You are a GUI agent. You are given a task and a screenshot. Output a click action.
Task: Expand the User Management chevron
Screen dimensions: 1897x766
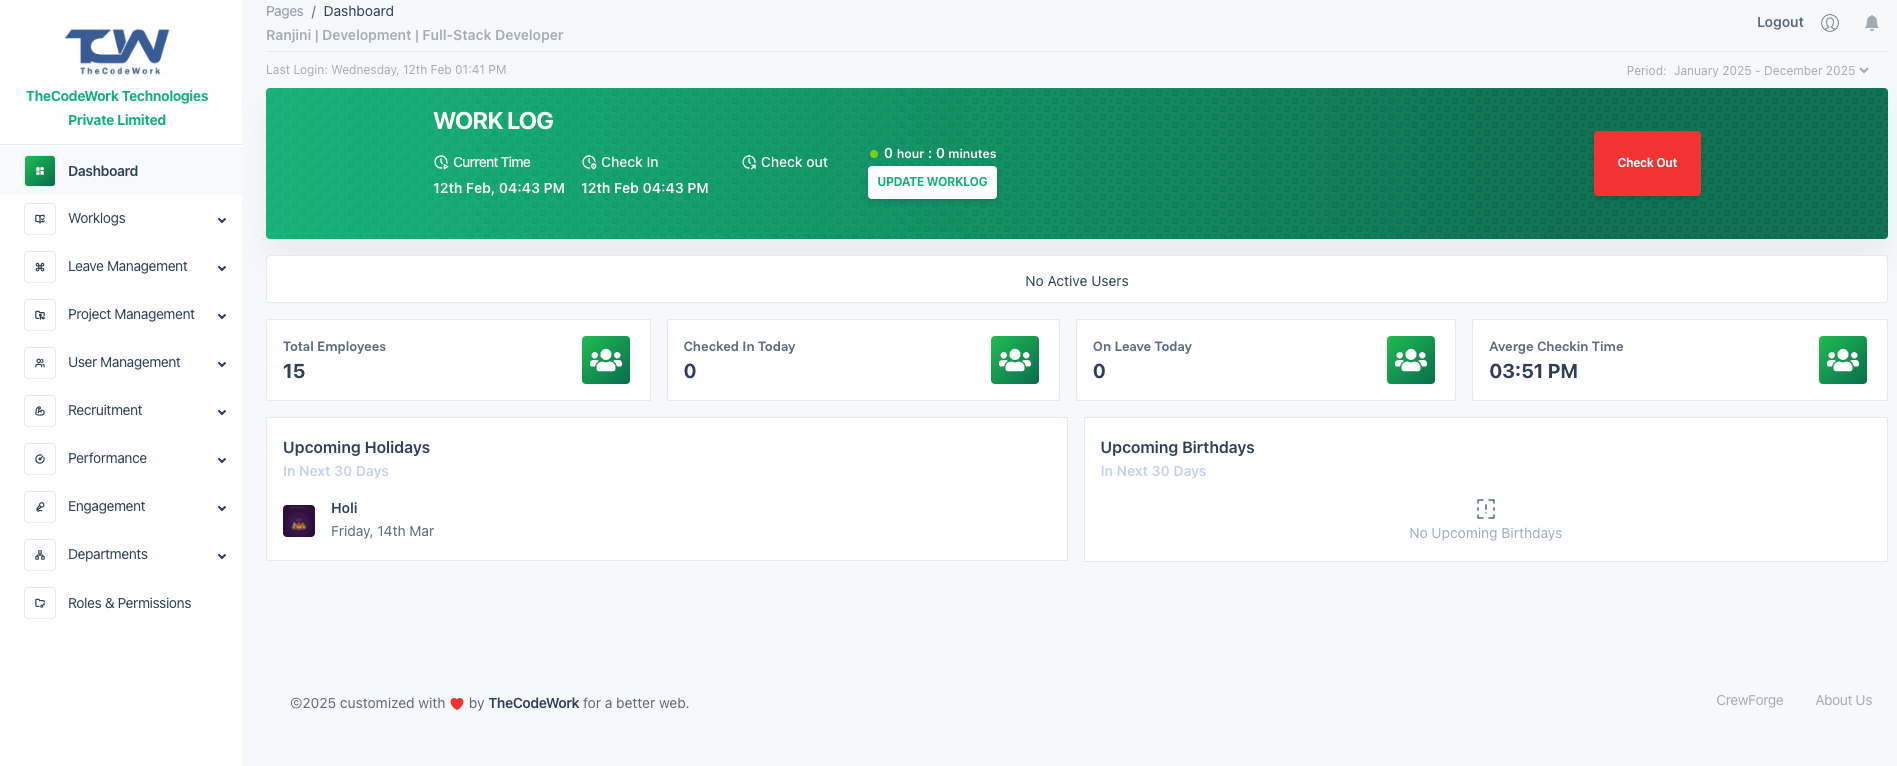[x=222, y=364]
